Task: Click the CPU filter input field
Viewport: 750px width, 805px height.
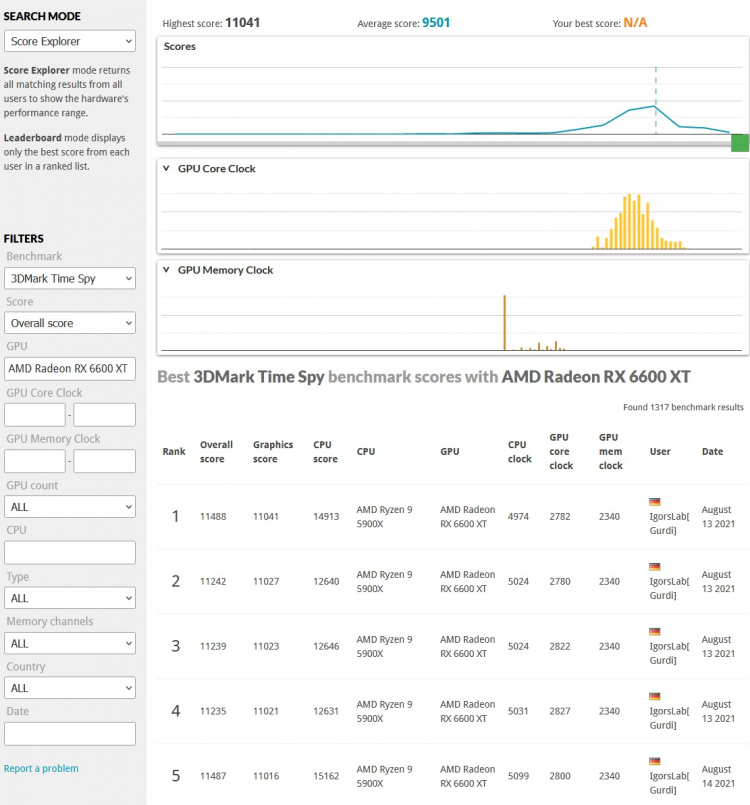Action: coord(70,552)
